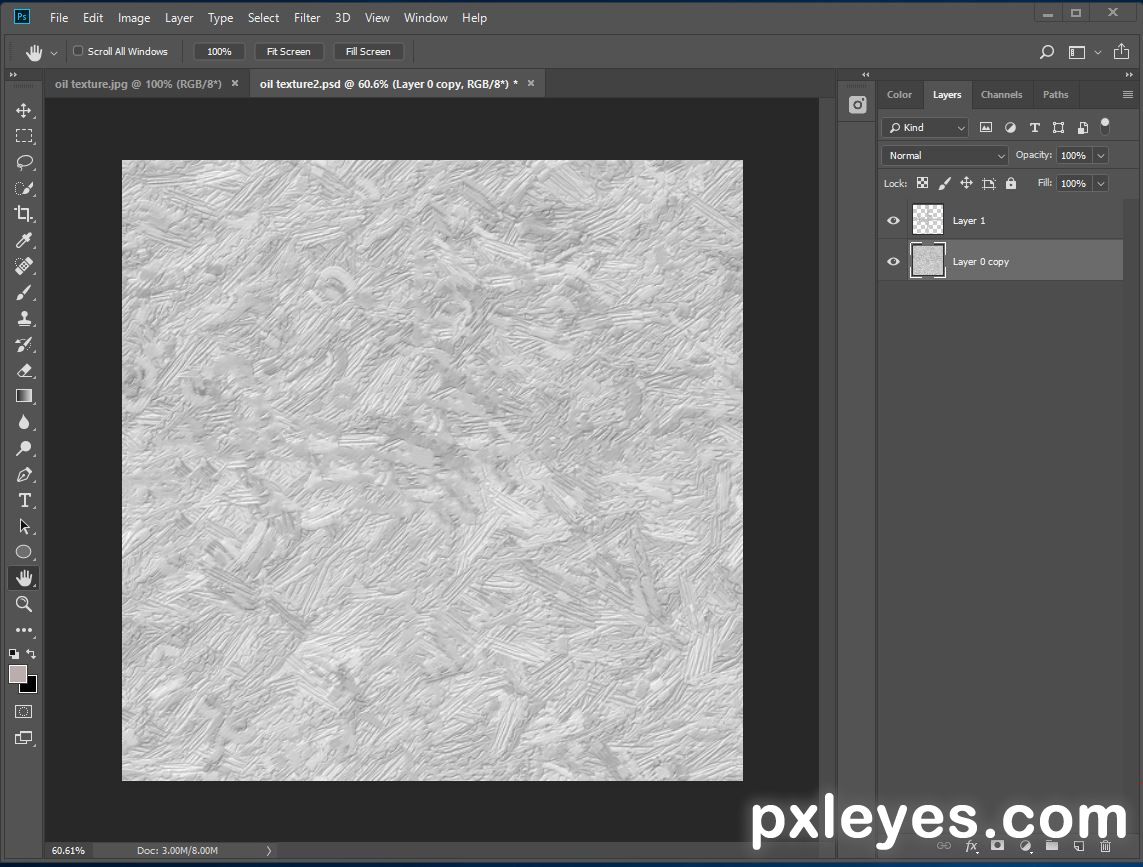This screenshot has width=1143, height=867.
Task: Switch to the Channels tab
Action: tap(1001, 94)
